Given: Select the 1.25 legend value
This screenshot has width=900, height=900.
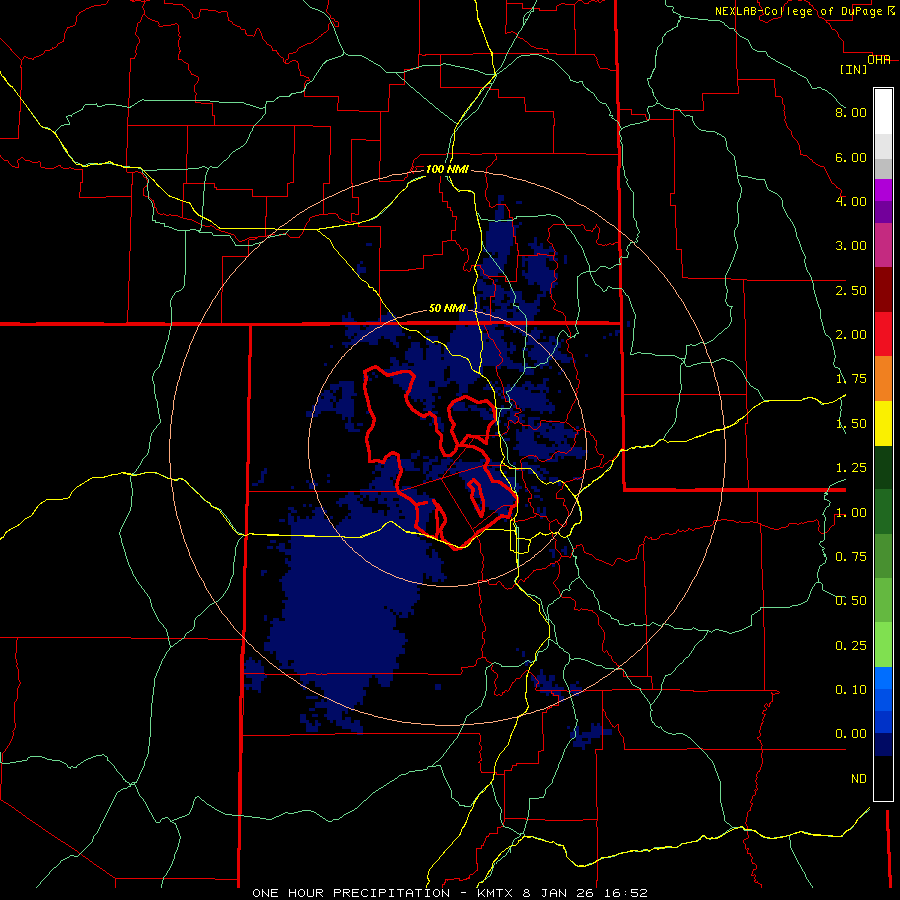Looking at the screenshot, I should pos(851,468).
